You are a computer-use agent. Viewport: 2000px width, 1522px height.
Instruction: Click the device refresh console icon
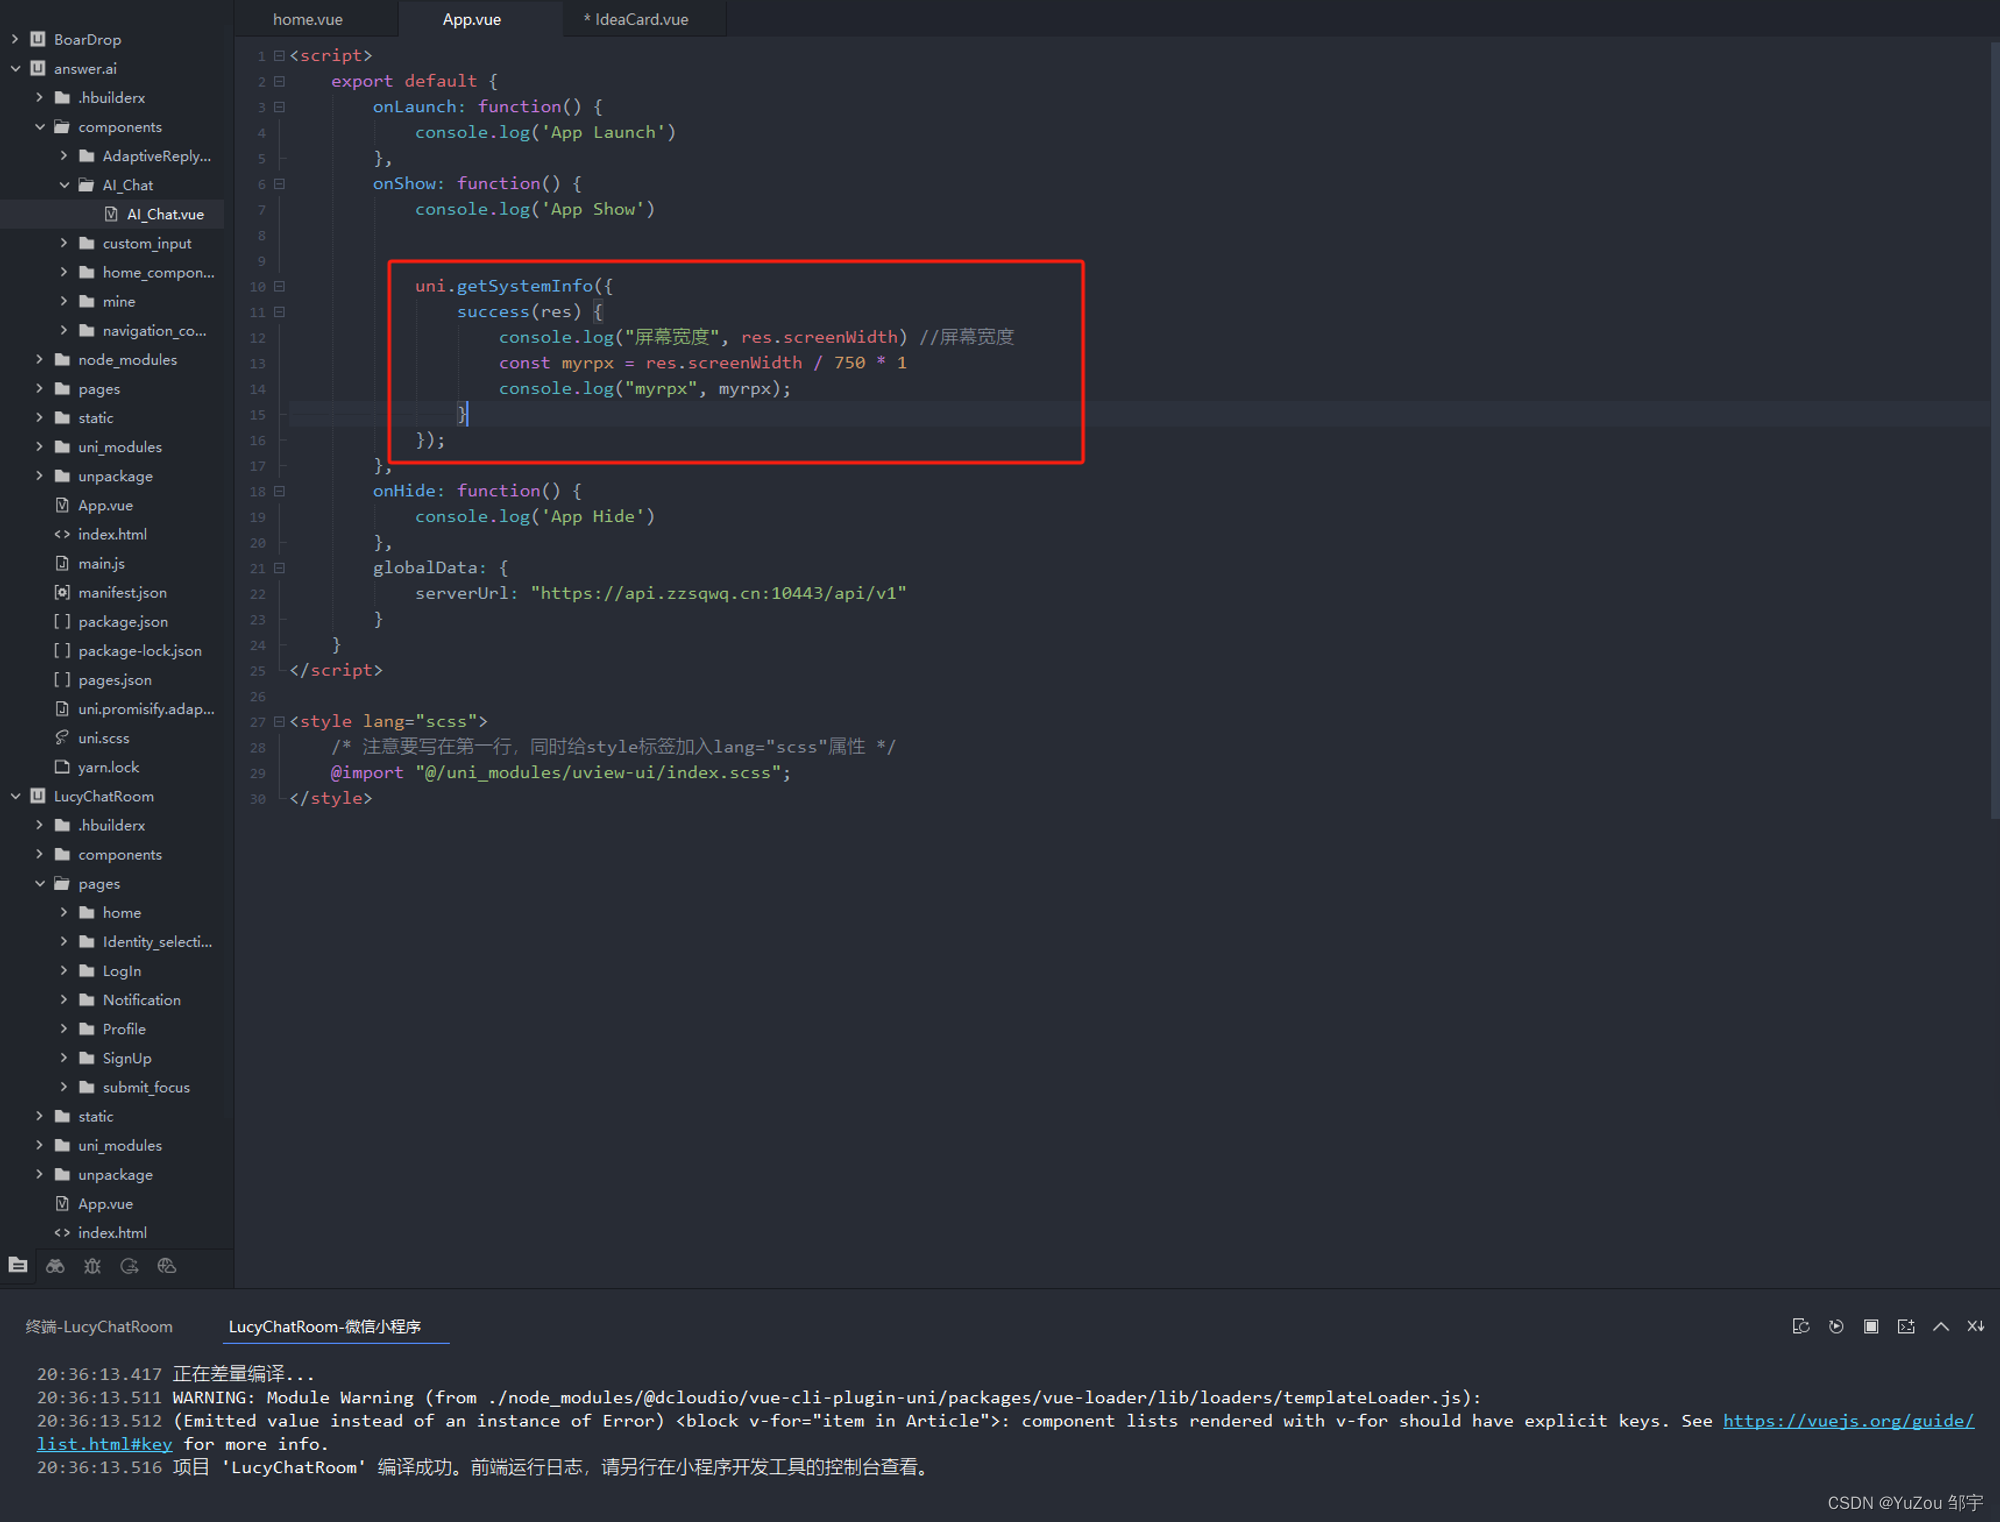(x=1801, y=1326)
